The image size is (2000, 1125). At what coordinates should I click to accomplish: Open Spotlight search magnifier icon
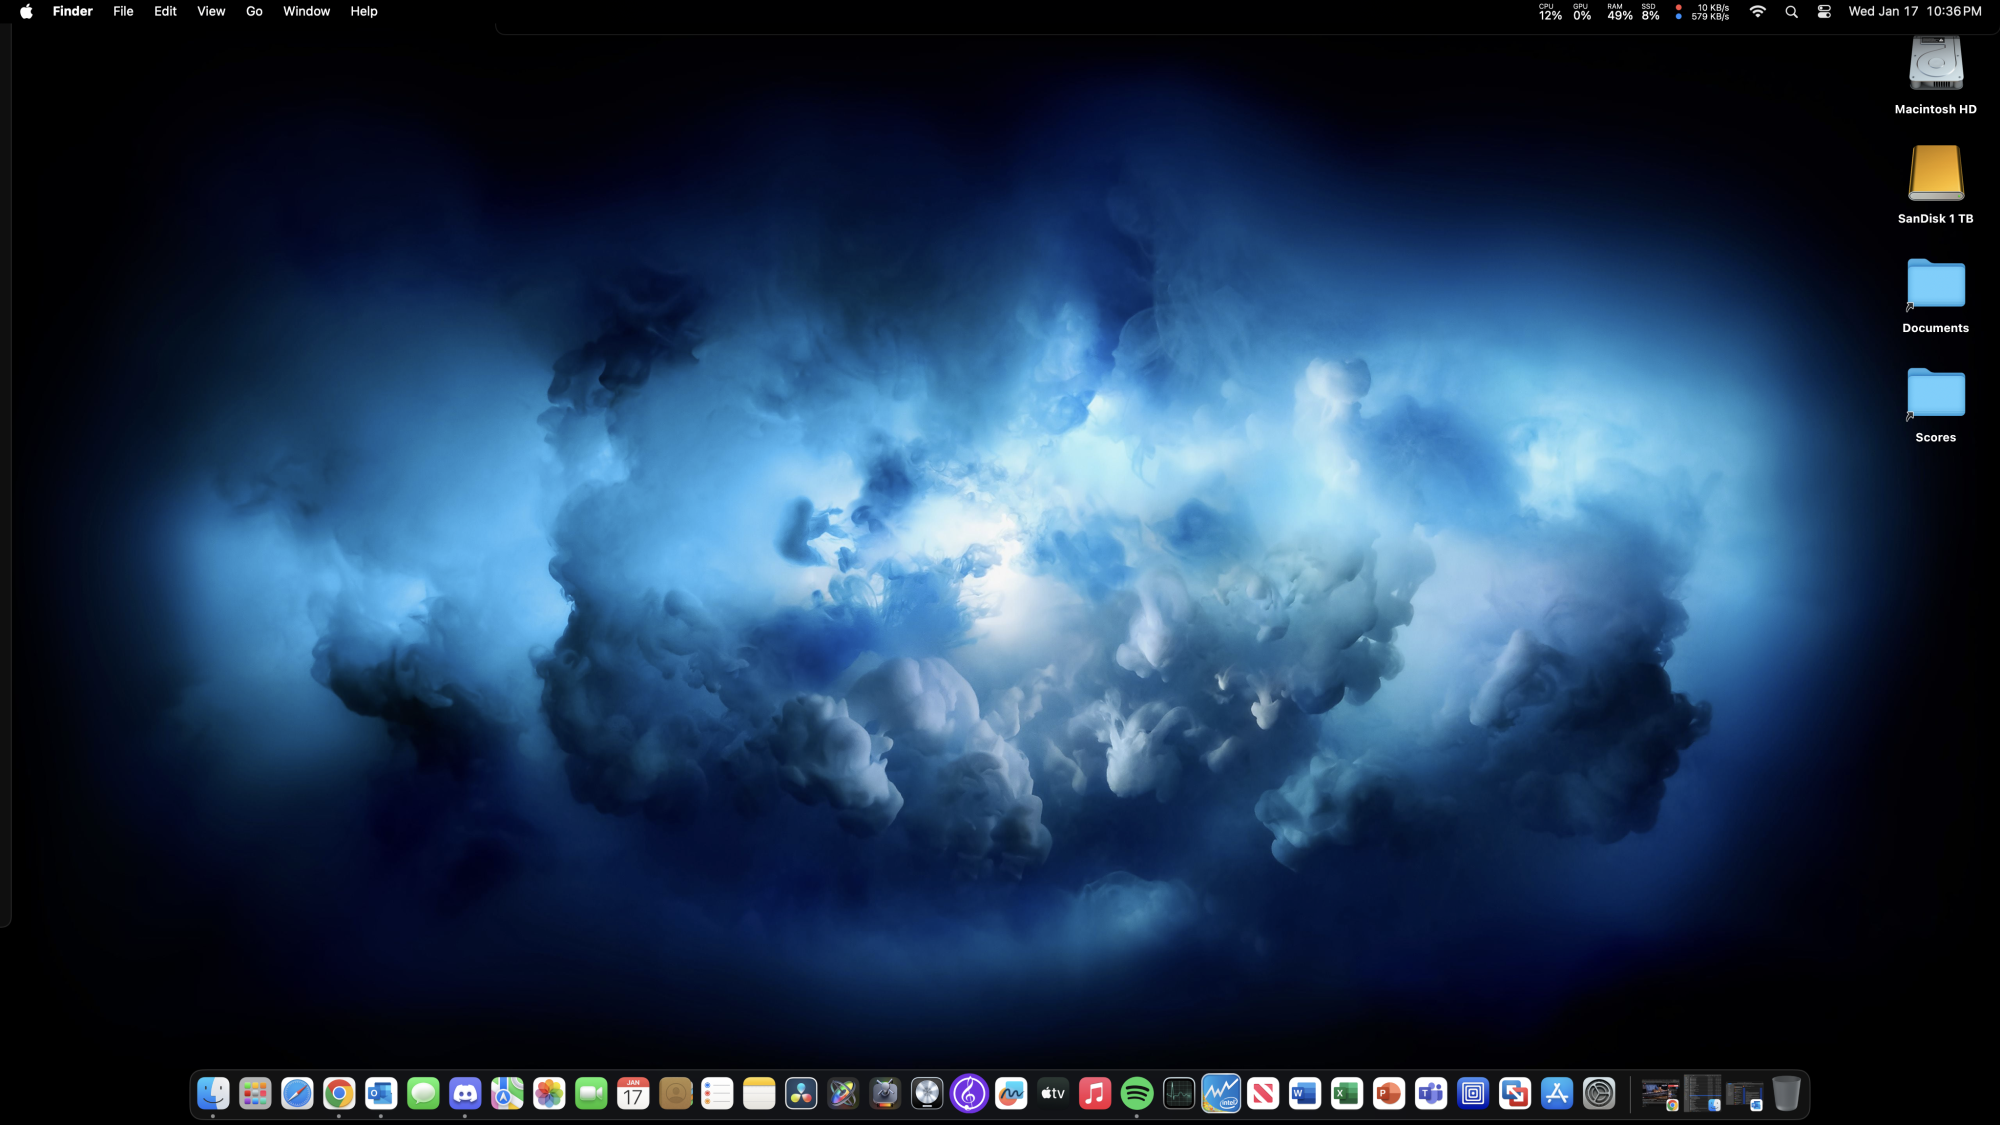click(1791, 12)
